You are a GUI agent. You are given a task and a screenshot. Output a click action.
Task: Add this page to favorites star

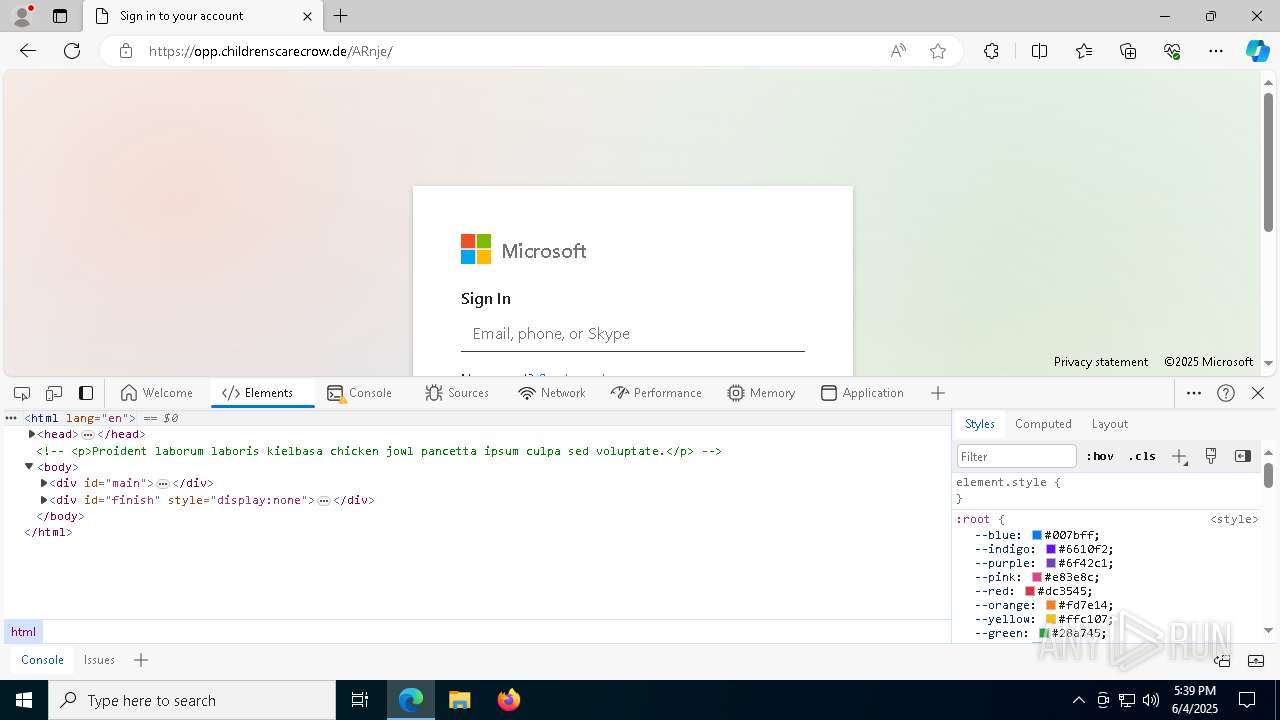pos(938,51)
